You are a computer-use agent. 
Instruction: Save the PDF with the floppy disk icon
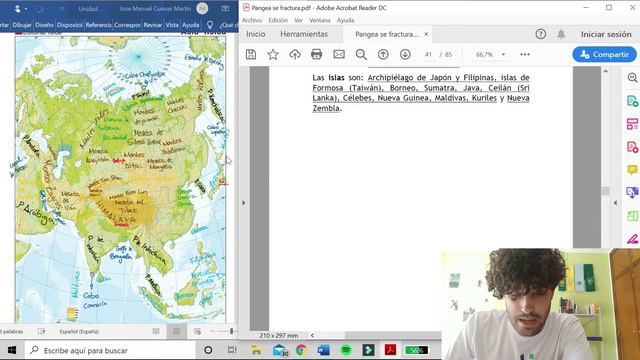tap(251, 54)
